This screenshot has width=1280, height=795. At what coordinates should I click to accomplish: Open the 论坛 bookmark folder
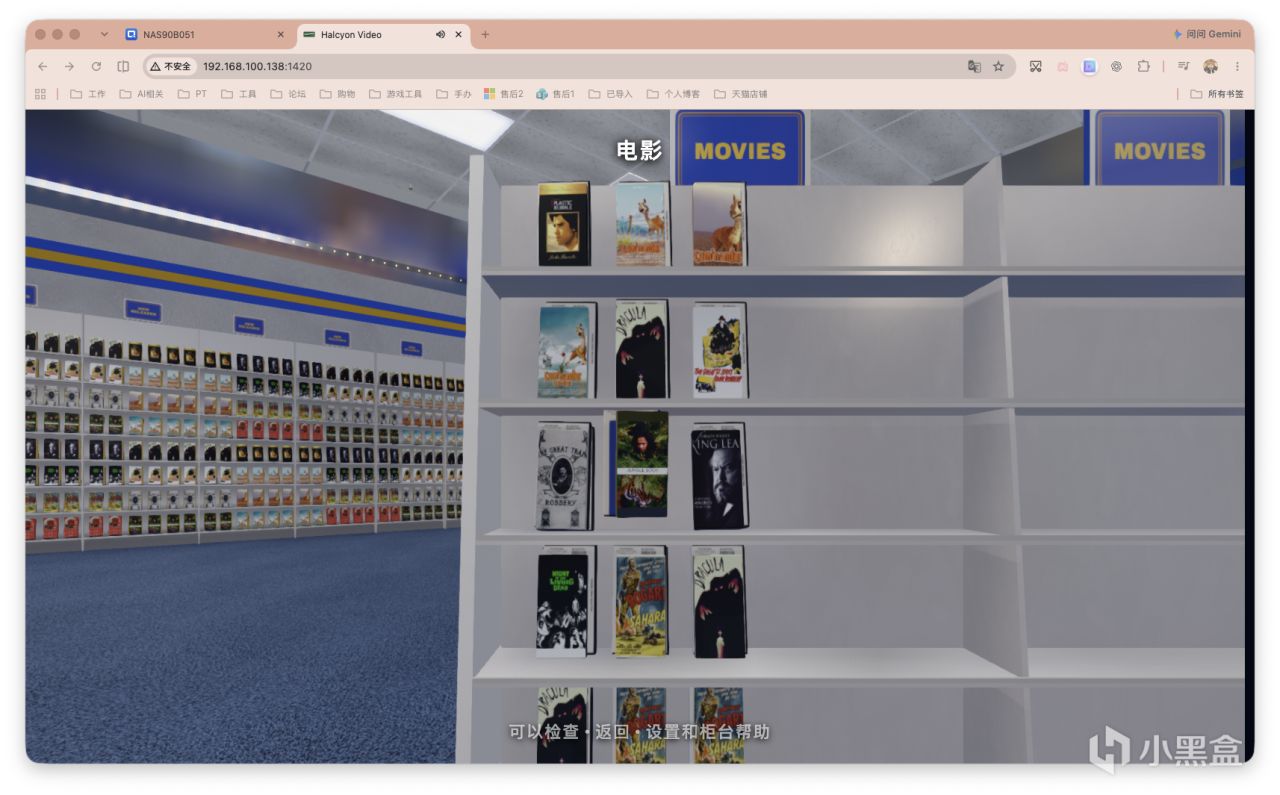pos(288,94)
